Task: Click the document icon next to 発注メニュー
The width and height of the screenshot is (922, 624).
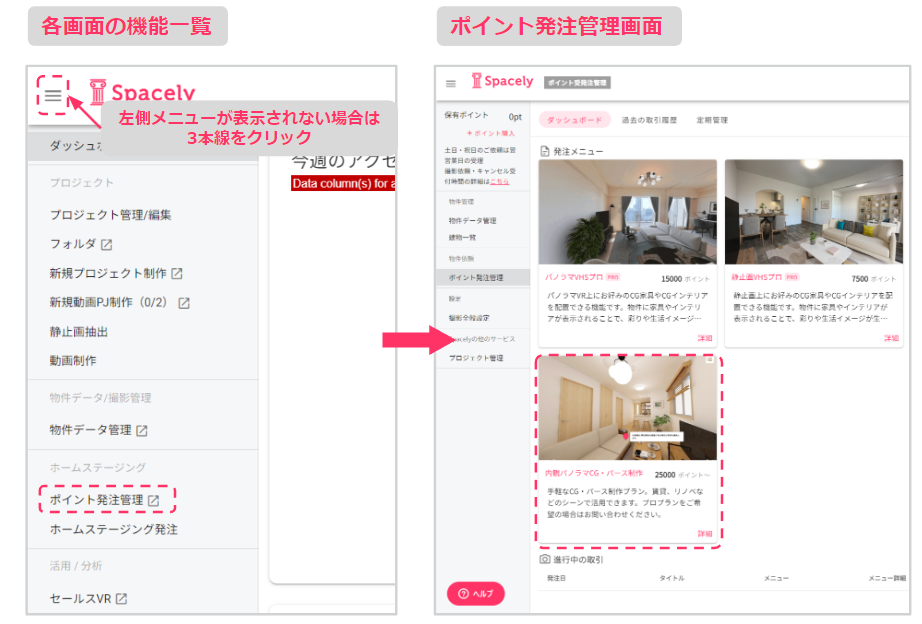Action: [545, 151]
